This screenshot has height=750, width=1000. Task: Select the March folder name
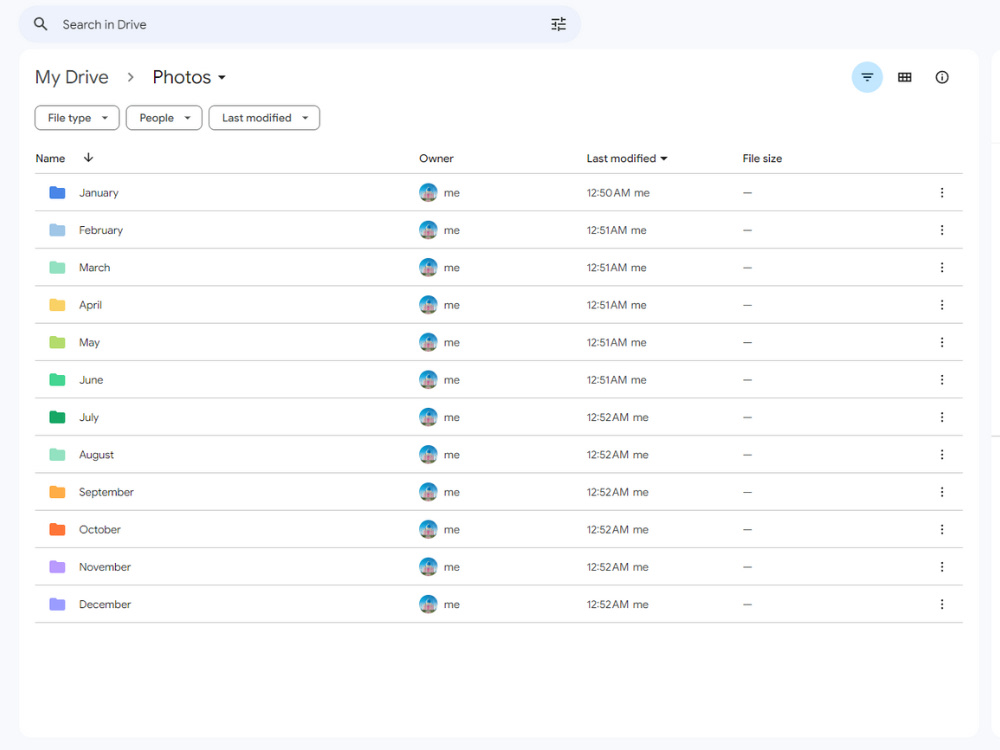(x=94, y=267)
